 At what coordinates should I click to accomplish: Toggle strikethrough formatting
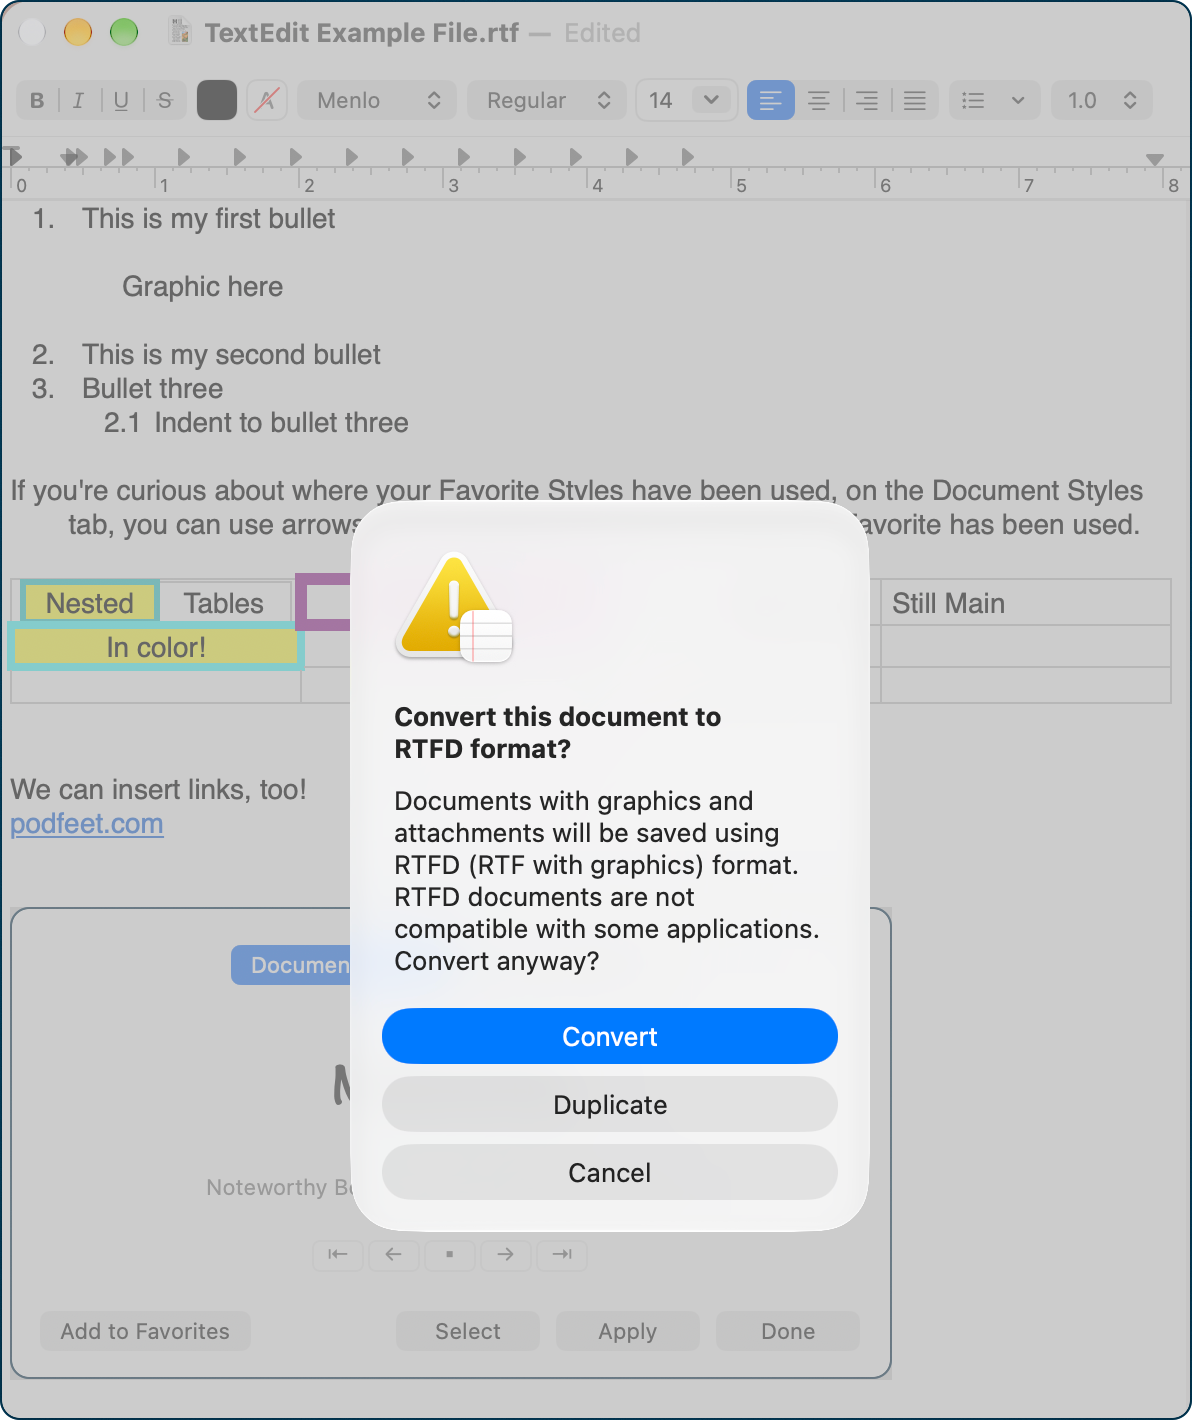click(165, 100)
